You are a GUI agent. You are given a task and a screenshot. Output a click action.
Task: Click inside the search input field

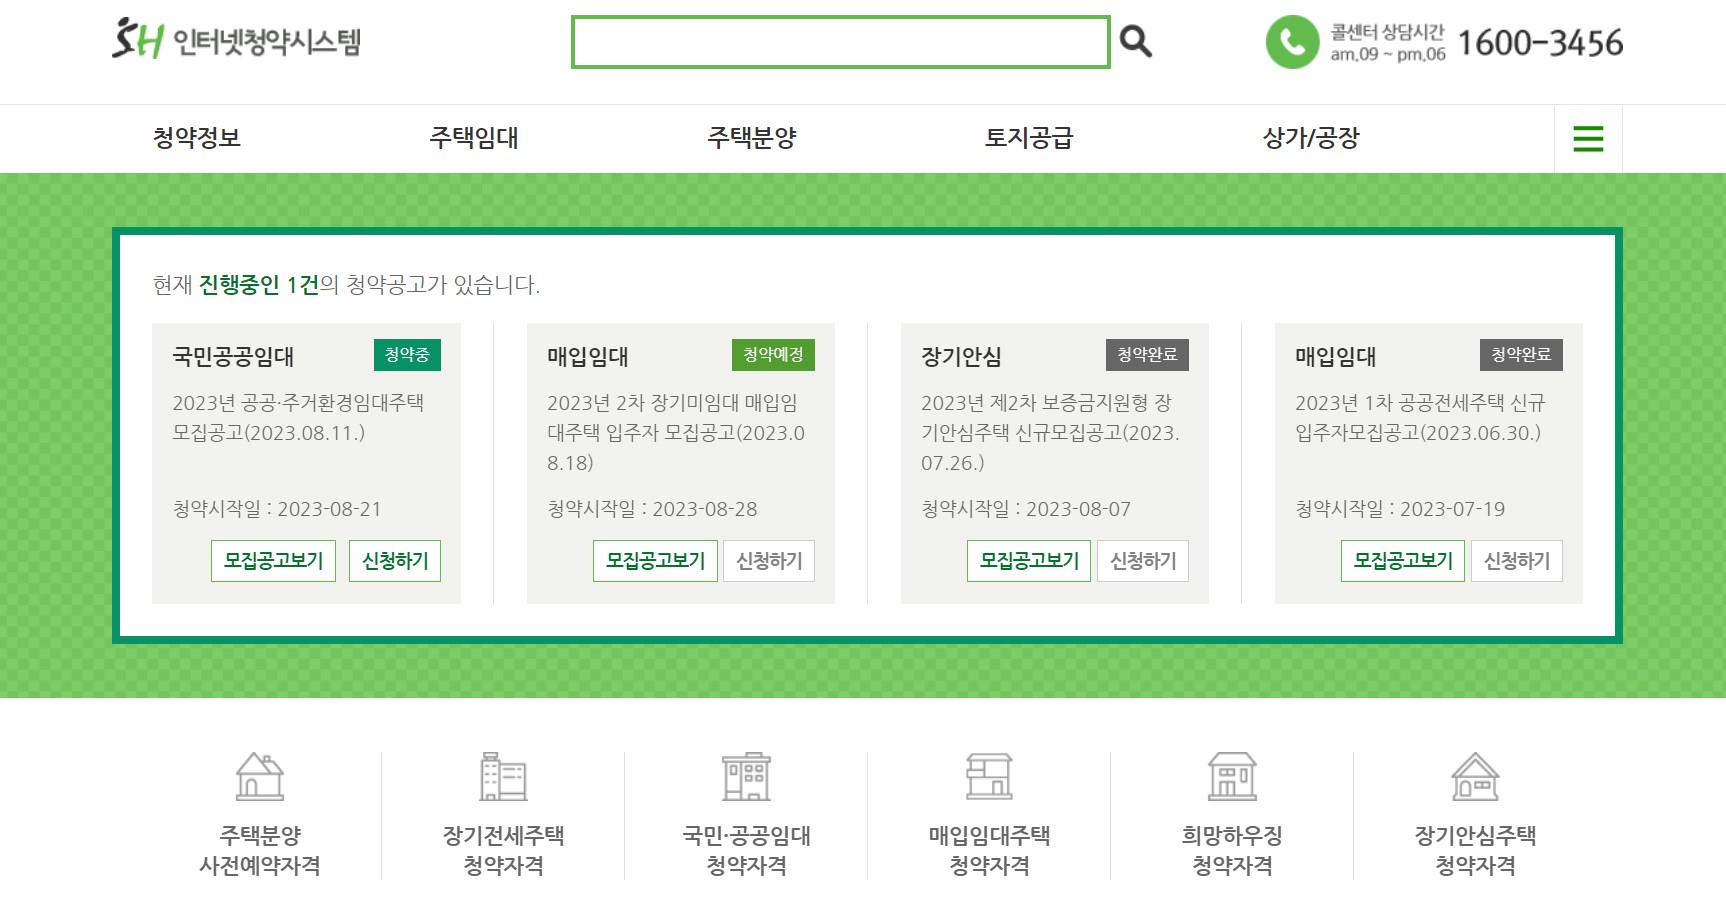[x=840, y=43]
